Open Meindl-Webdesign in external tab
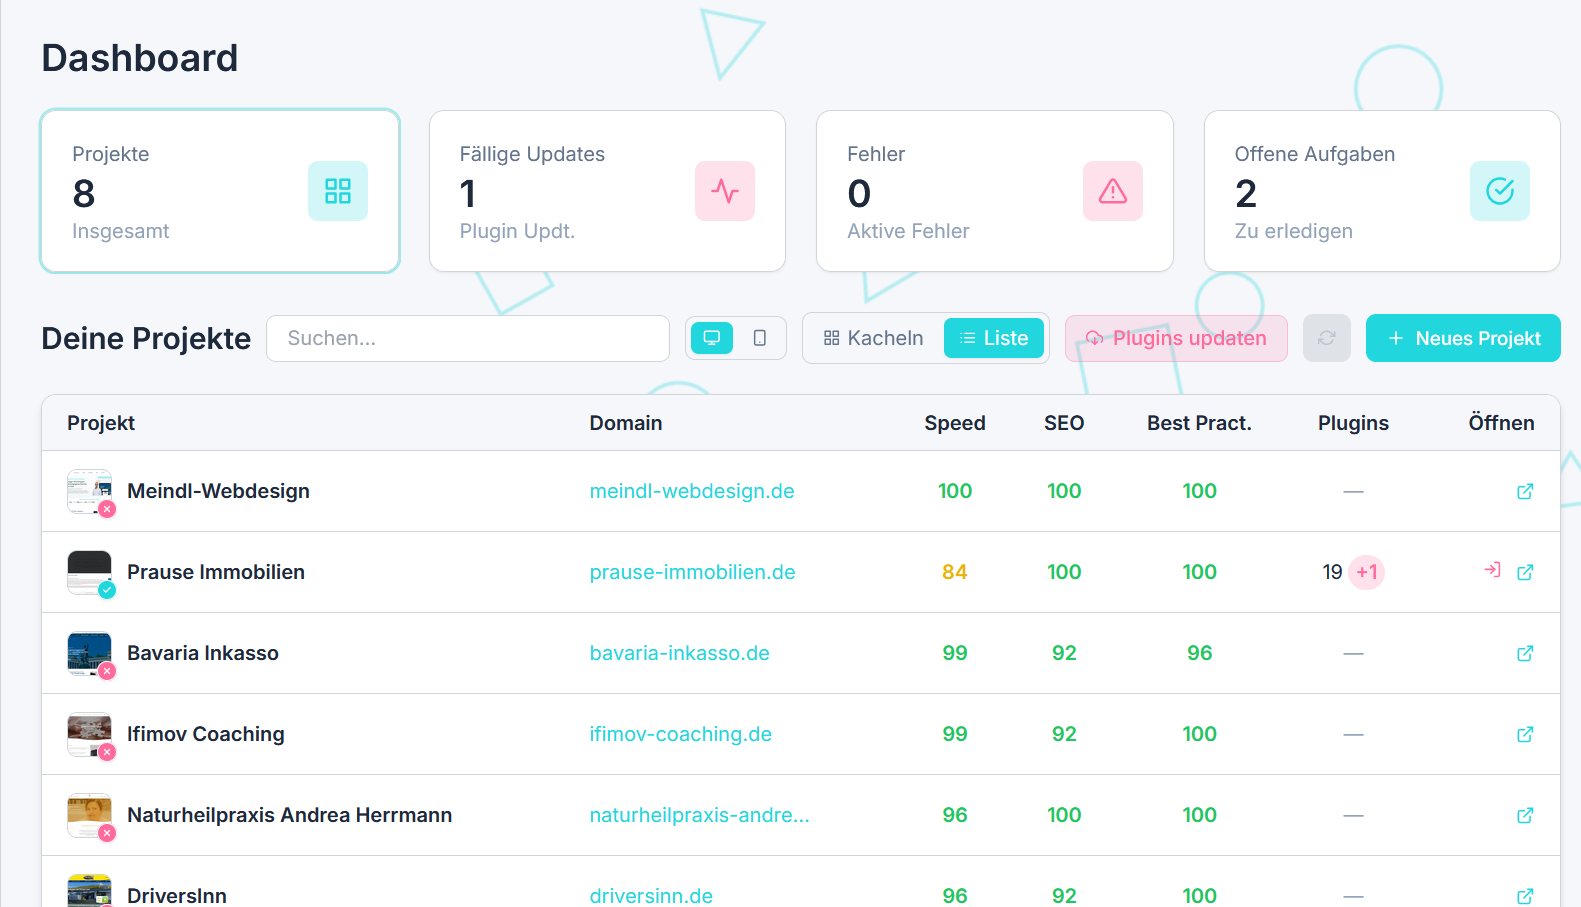This screenshot has width=1581, height=907. [1525, 491]
